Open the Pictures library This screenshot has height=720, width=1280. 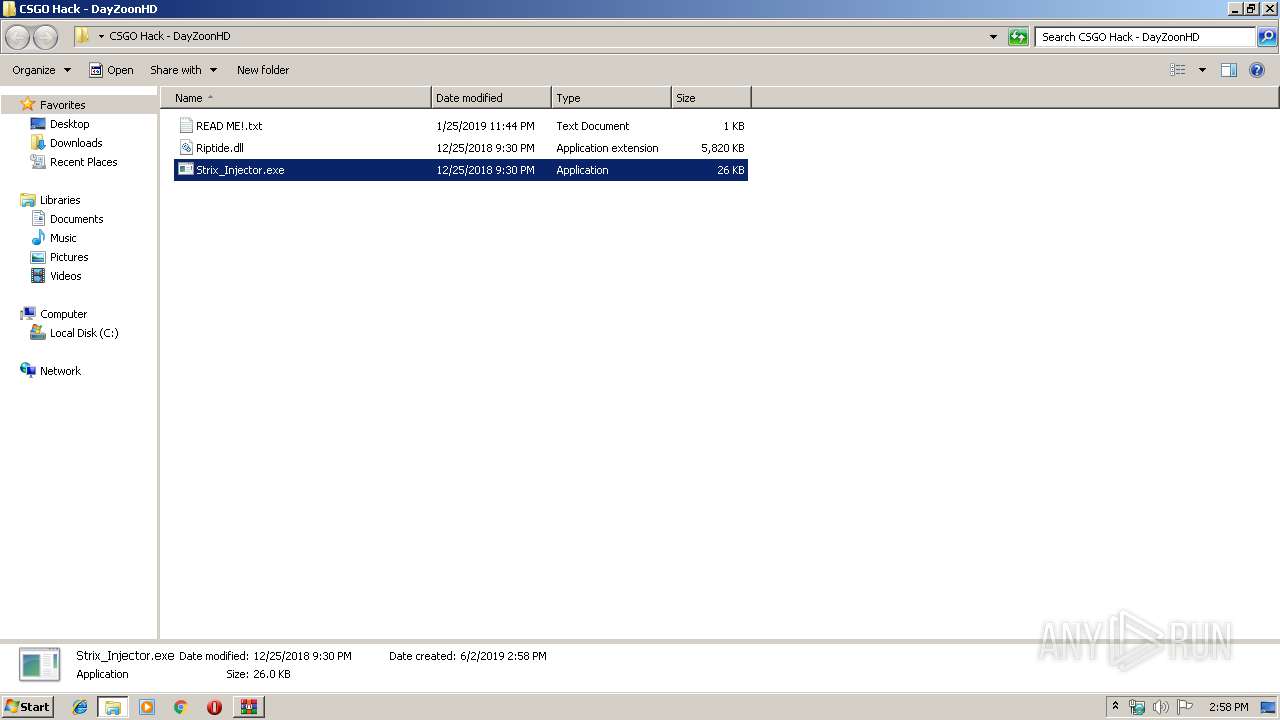(x=69, y=257)
